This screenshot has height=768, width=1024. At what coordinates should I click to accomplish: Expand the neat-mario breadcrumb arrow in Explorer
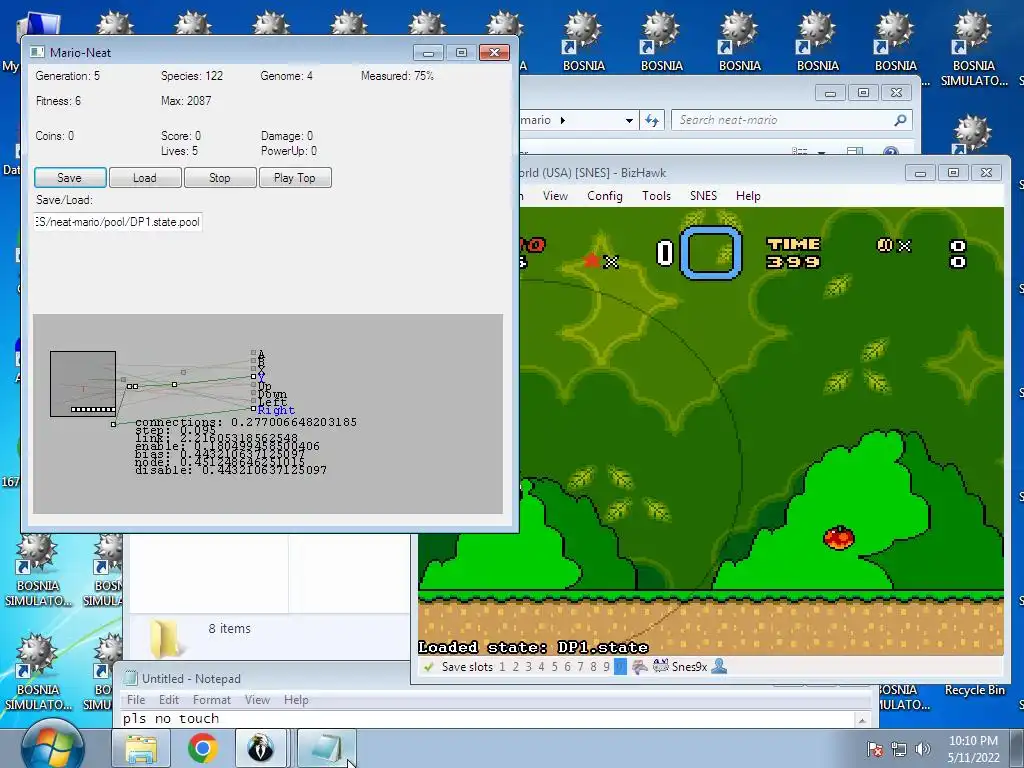[563, 120]
